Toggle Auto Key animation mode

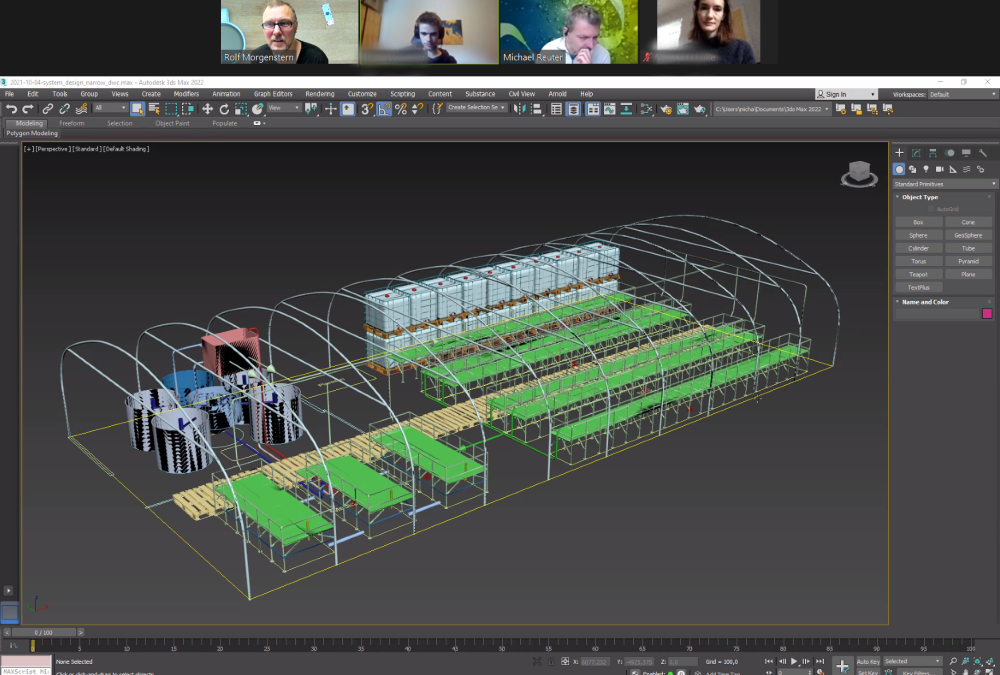pos(868,661)
